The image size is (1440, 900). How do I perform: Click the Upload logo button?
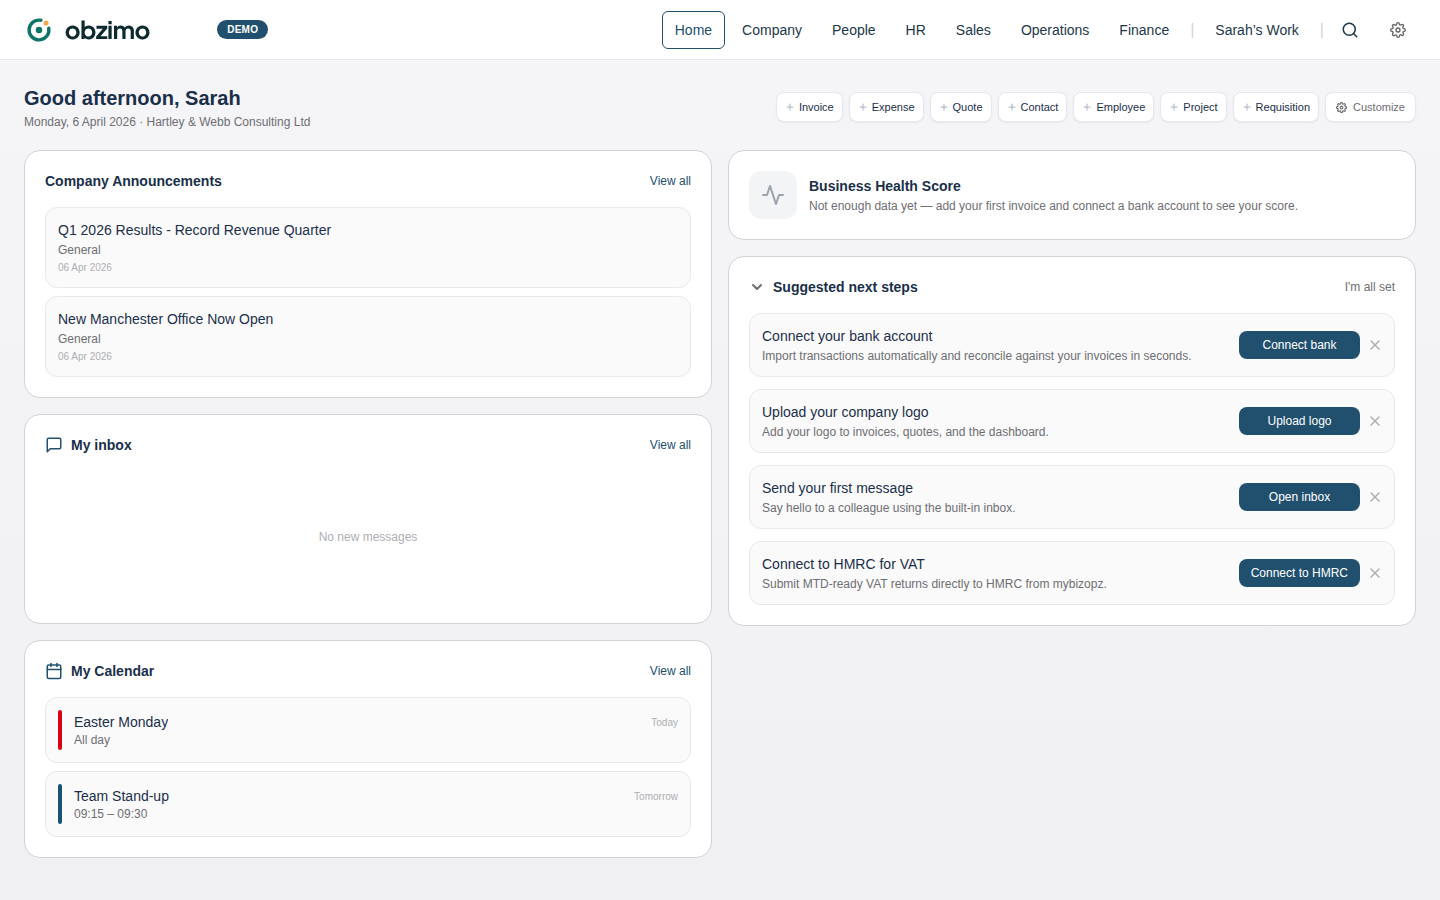1299,421
